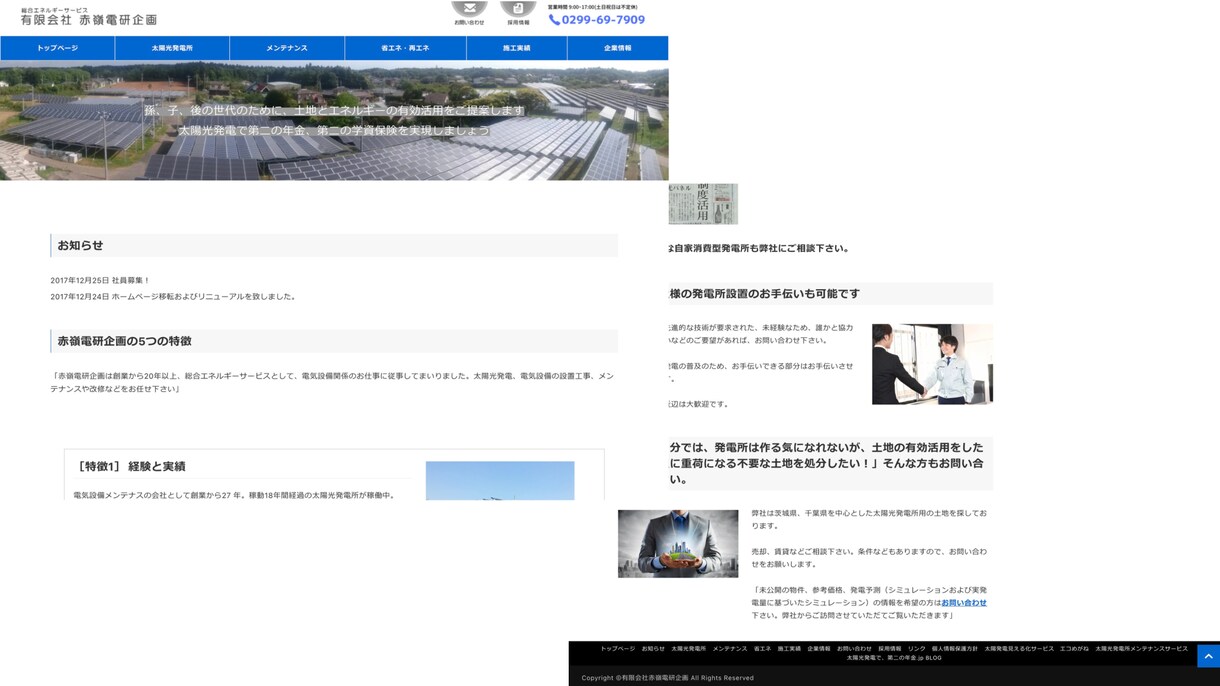The width and height of the screenshot is (1220, 686).
Task: Click the 2017年12月25日 社員募集 news entry
Action: 100,281
